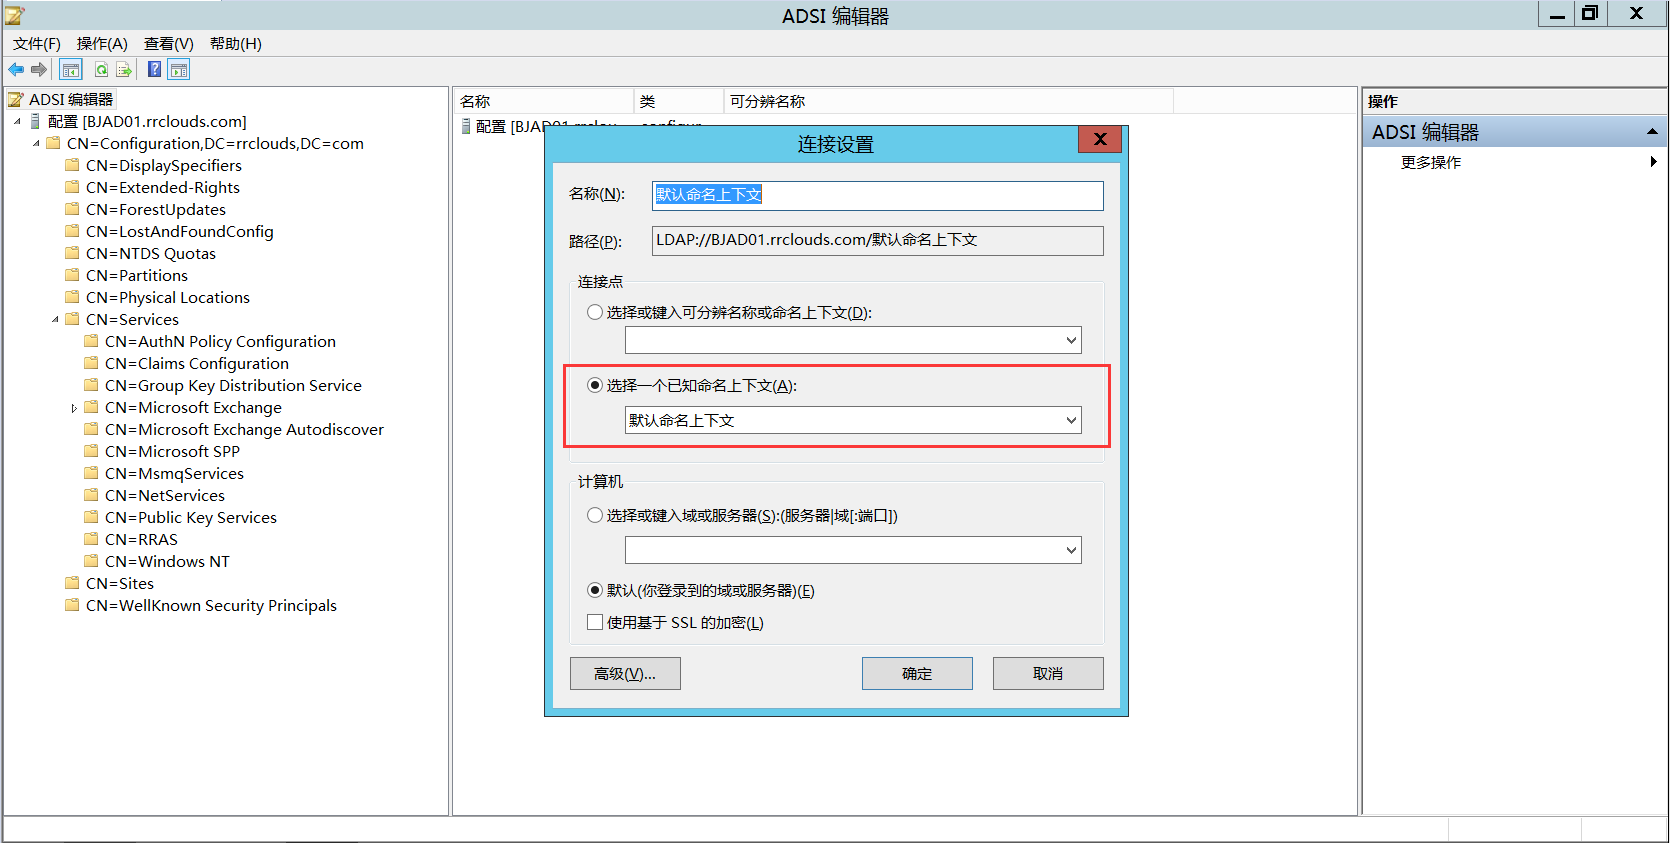Click folder icon of CN=Sites

click(x=72, y=583)
